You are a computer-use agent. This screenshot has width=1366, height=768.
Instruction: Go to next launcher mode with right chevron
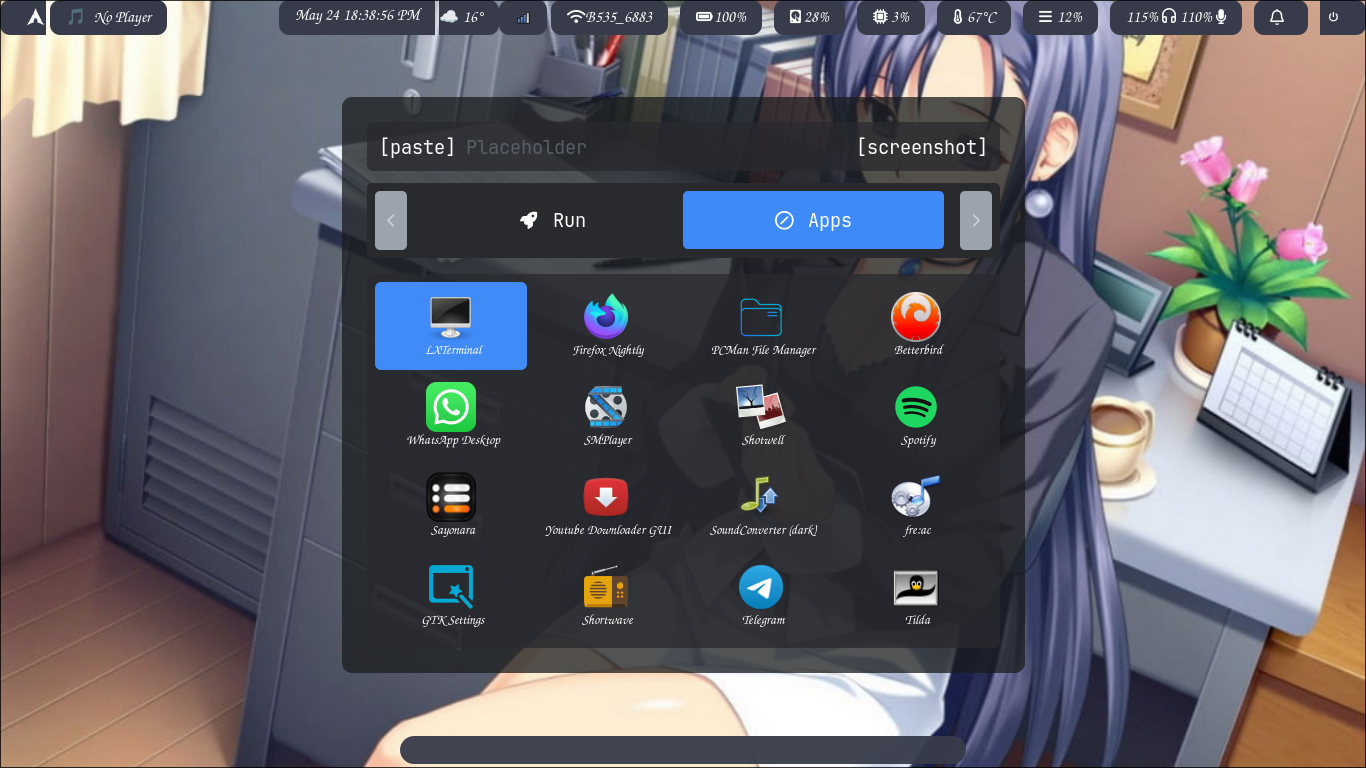tap(976, 220)
